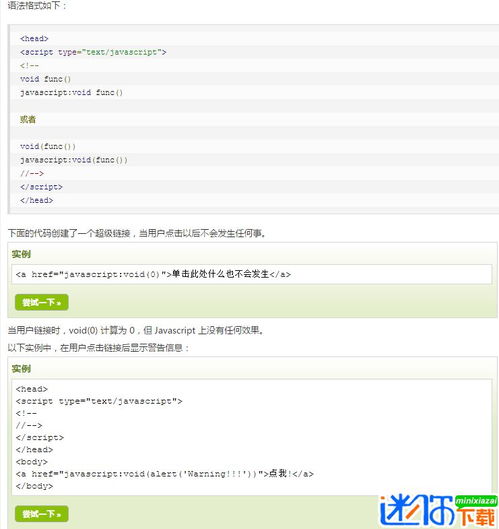Image resolution: width=499 pixels, height=529 pixels.
Task: Click the <body> line in second example
Action: 31,462
